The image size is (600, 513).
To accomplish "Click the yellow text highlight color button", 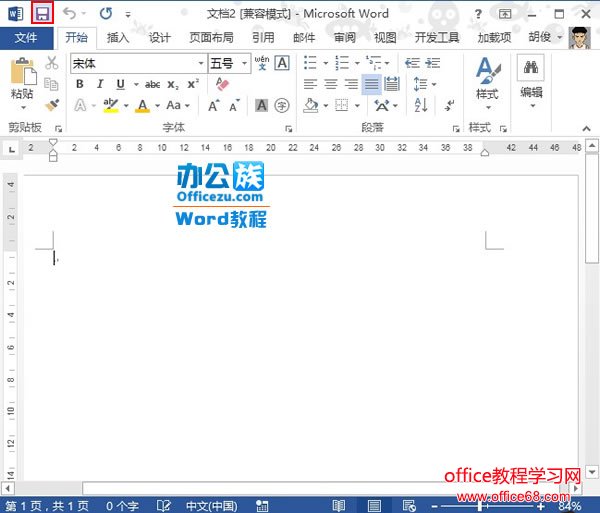I will (x=111, y=105).
